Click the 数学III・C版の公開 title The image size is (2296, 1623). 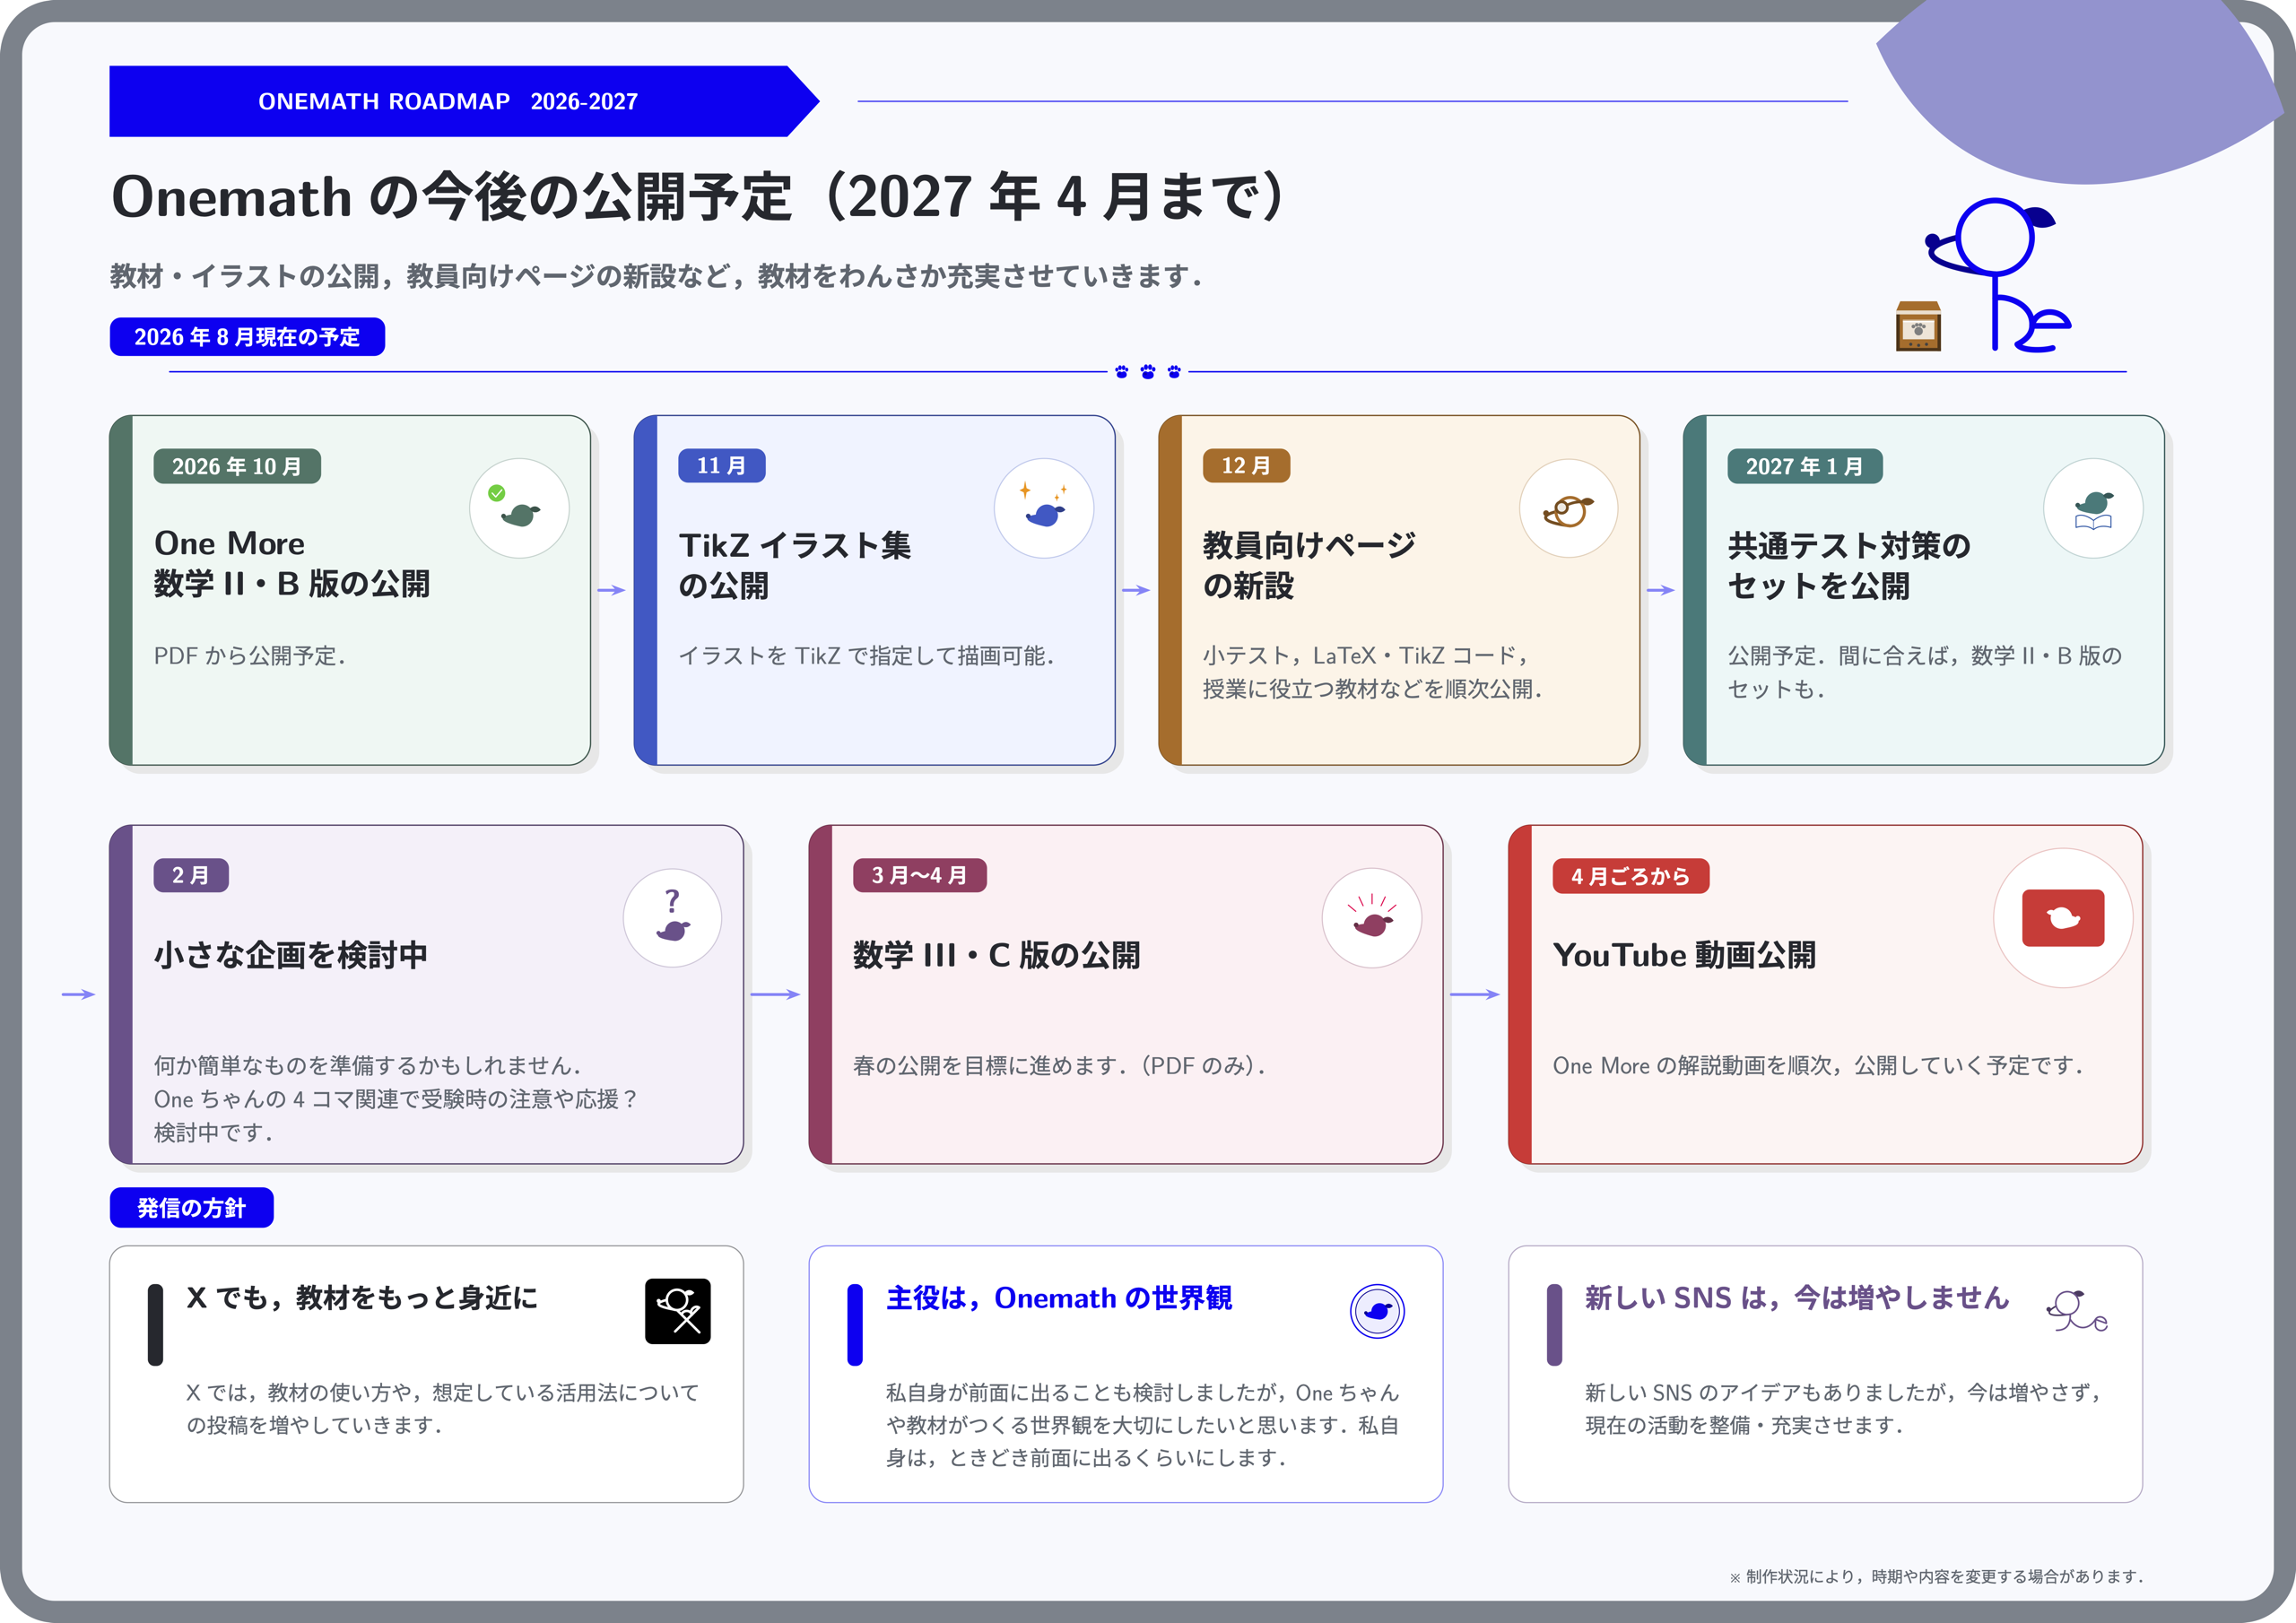[996, 955]
